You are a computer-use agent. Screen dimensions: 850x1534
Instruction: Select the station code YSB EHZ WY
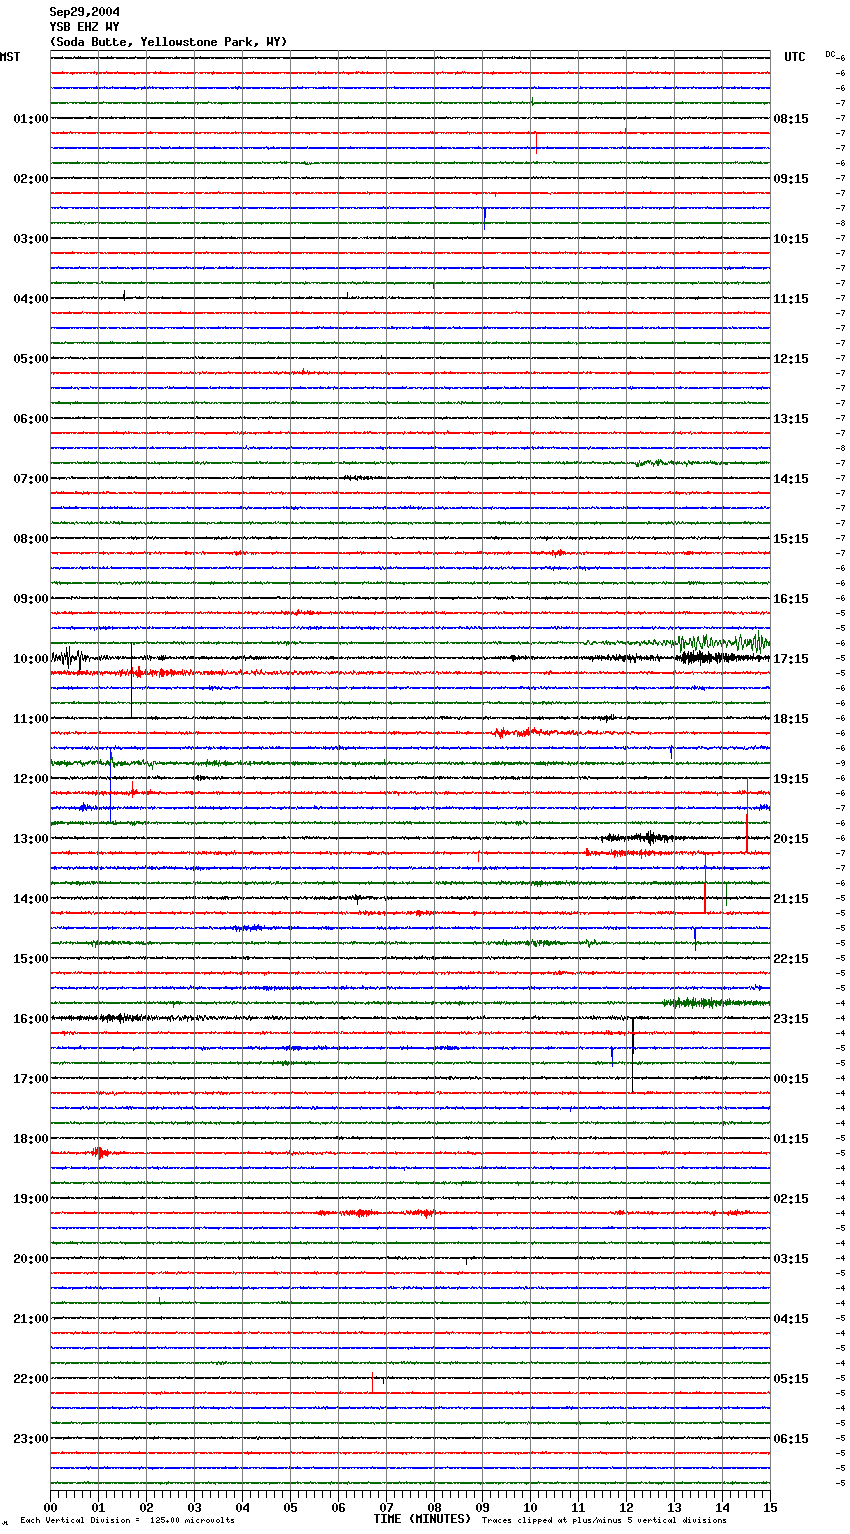point(85,27)
